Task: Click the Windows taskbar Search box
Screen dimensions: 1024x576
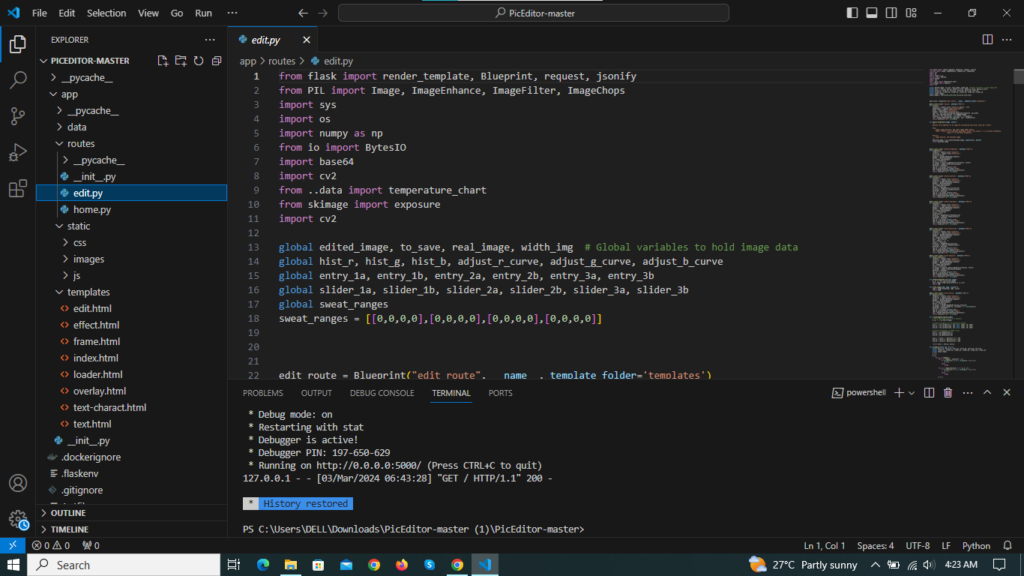Action: 124,565
